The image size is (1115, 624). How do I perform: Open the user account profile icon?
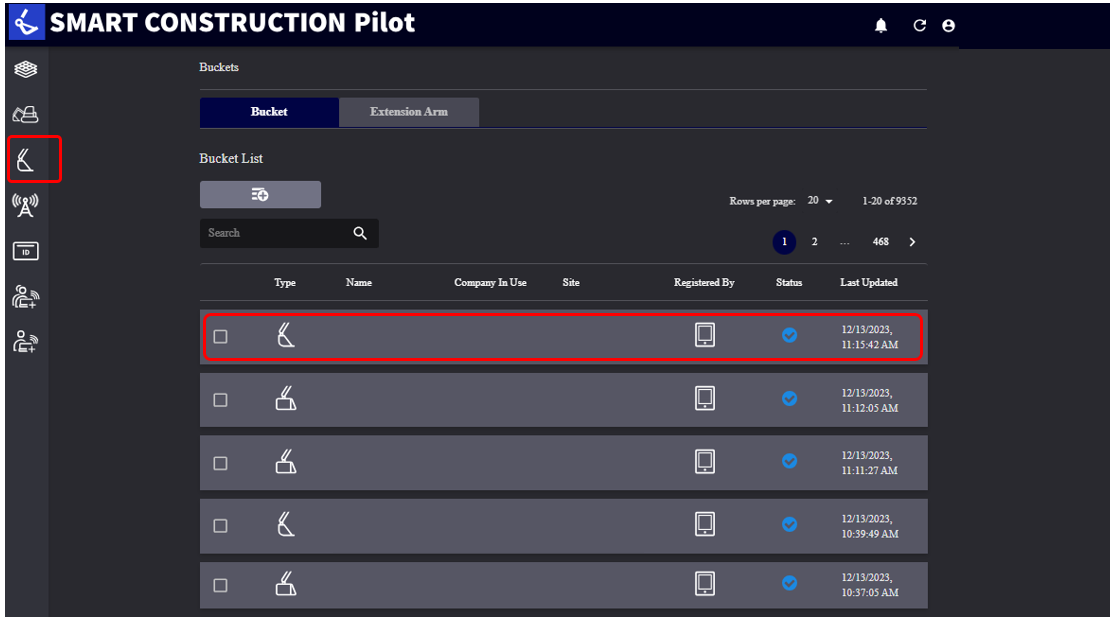click(x=948, y=26)
